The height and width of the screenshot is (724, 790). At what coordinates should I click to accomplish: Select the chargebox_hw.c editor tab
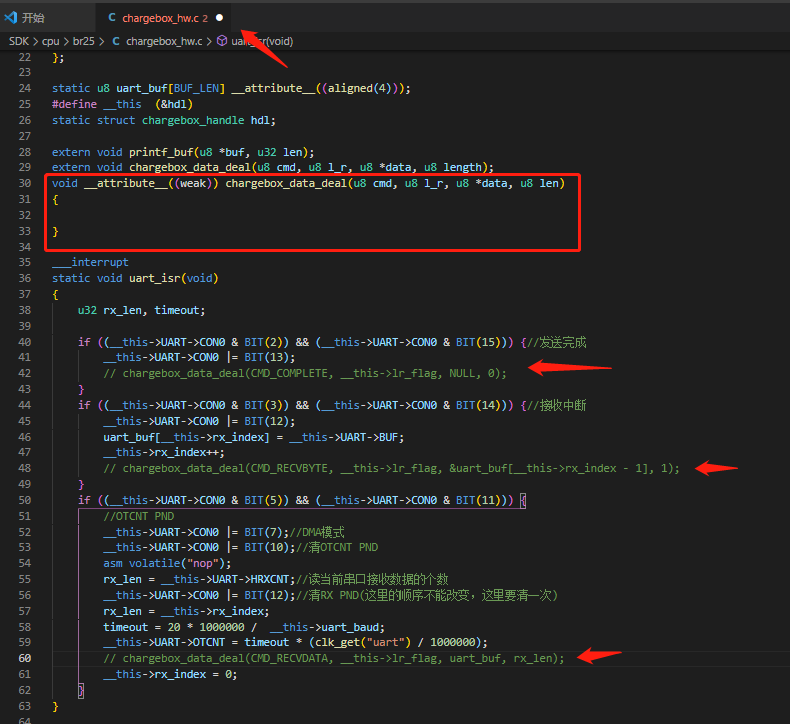click(164, 18)
